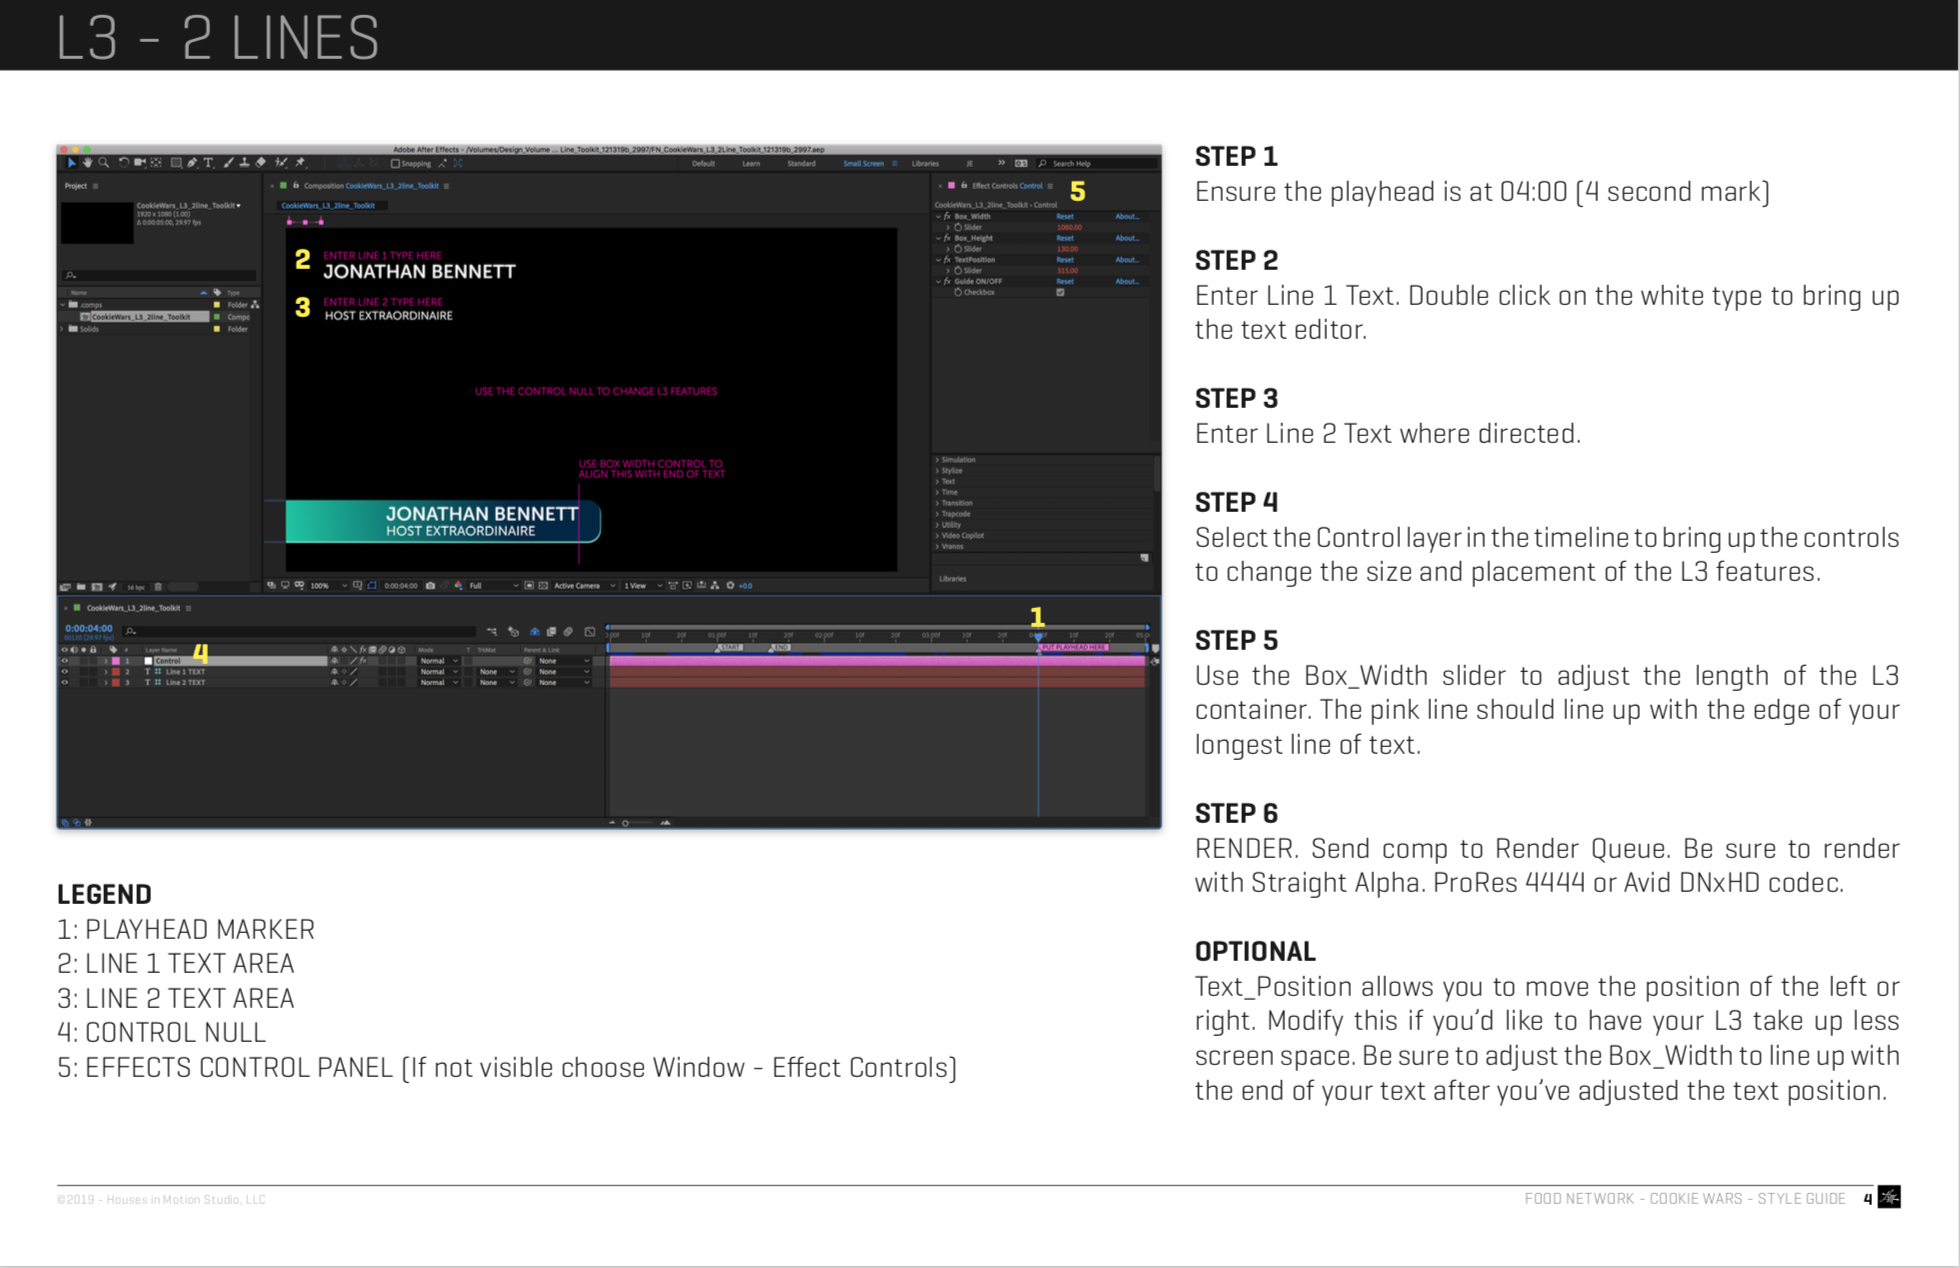Open the Effect Controls panel menu
Image resolution: width=1960 pixels, height=1268 pixels.
coord(1050,186)
